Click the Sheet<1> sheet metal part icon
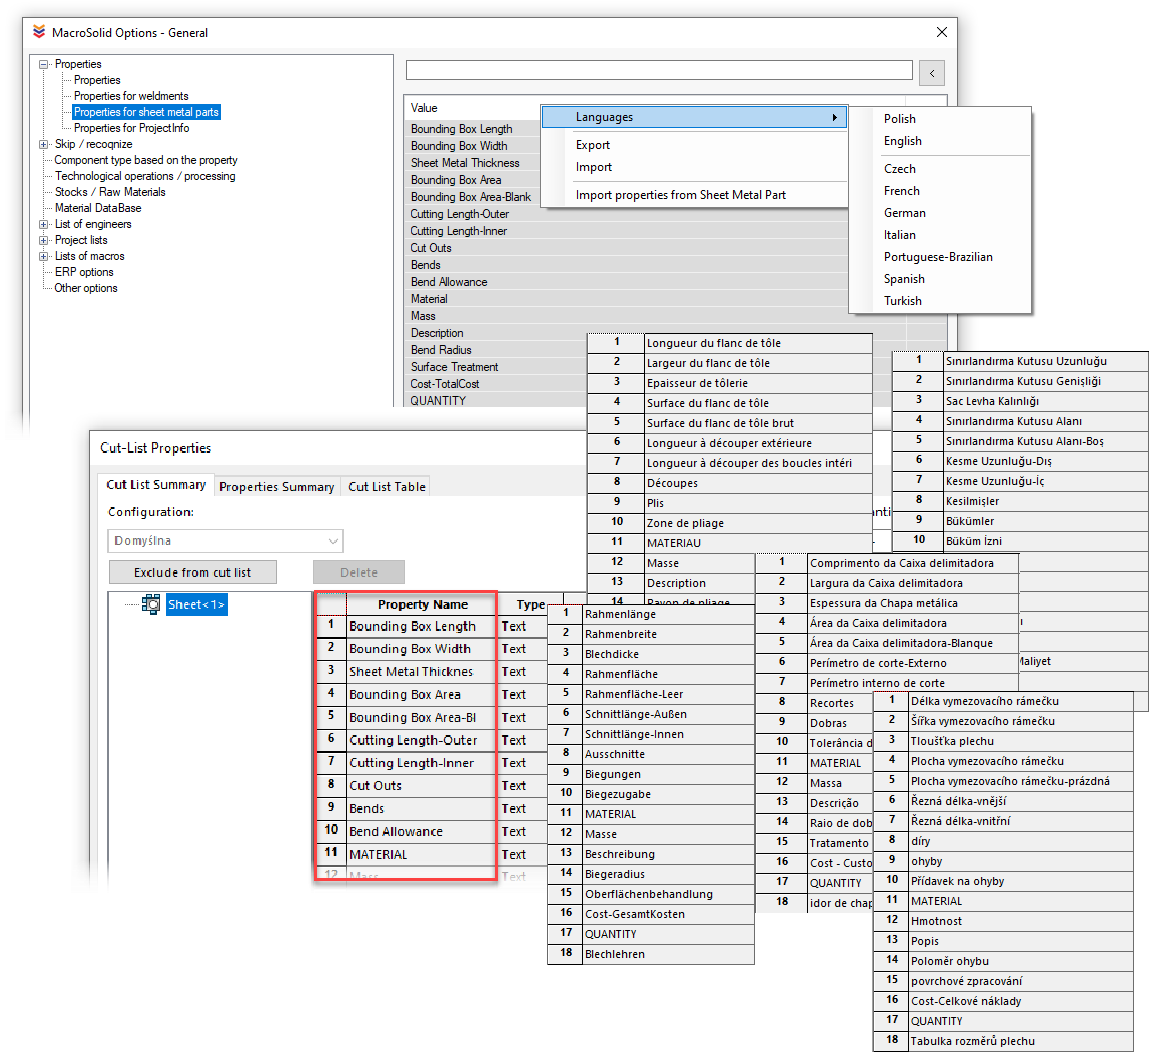Viewport: 1164px width, 1062px height. click(151, 604)
